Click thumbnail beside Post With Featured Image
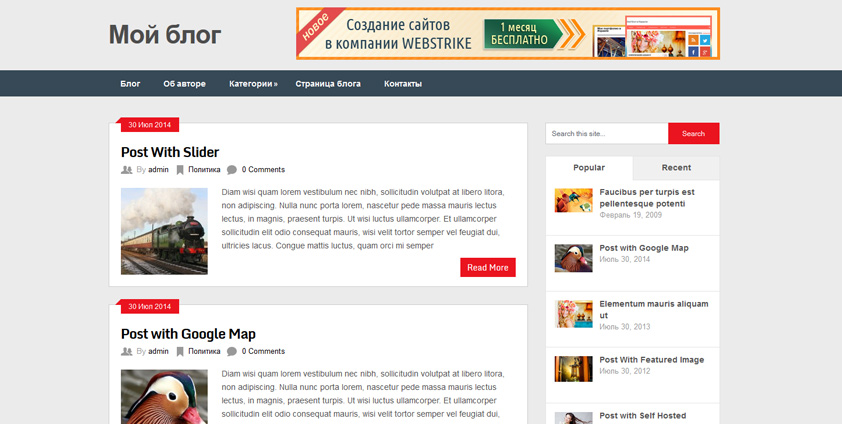 point(574,369)
